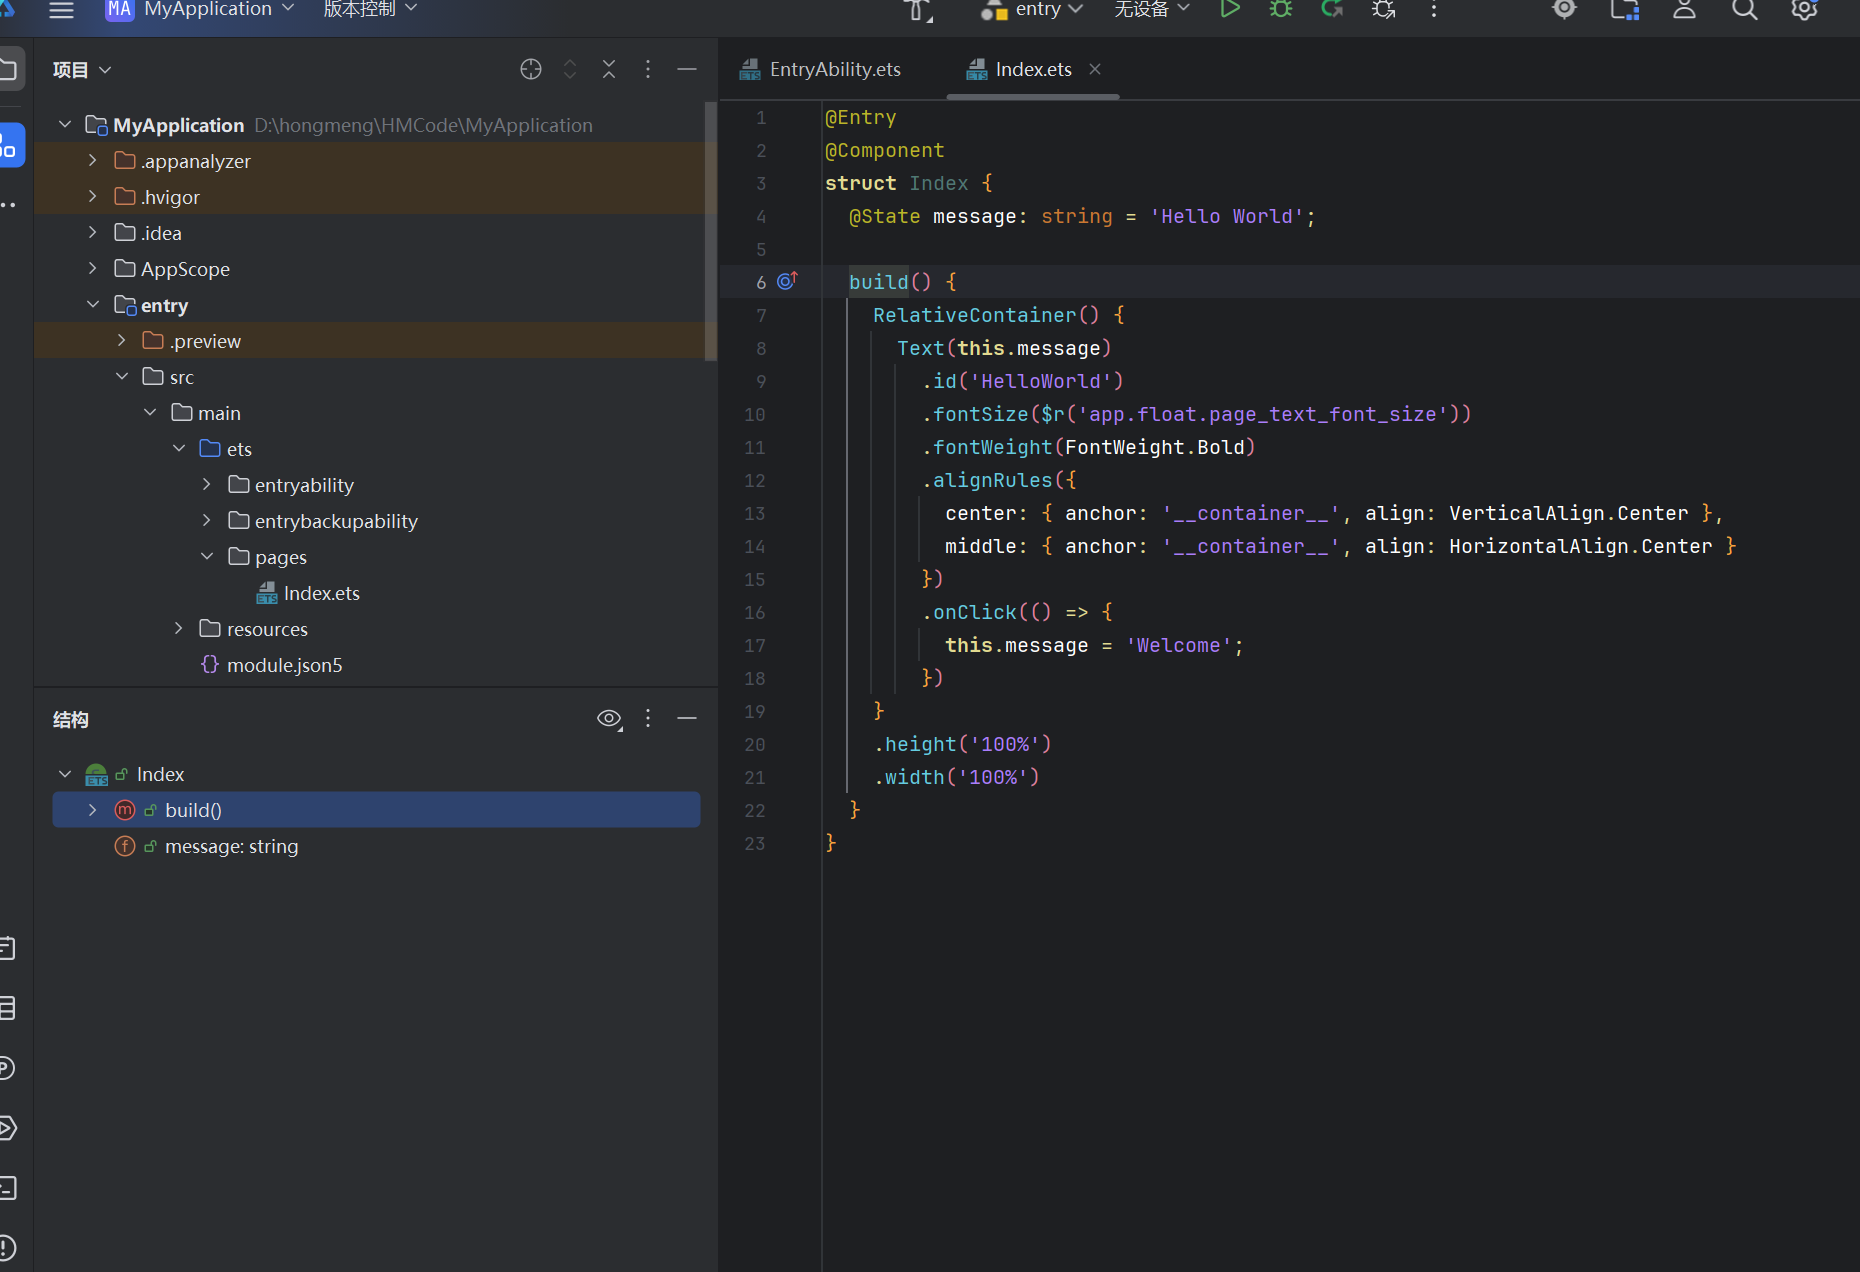Screen dimensions: 1860x1272
Task: Open MyApplication project dropdown
Action: (200, 11)
